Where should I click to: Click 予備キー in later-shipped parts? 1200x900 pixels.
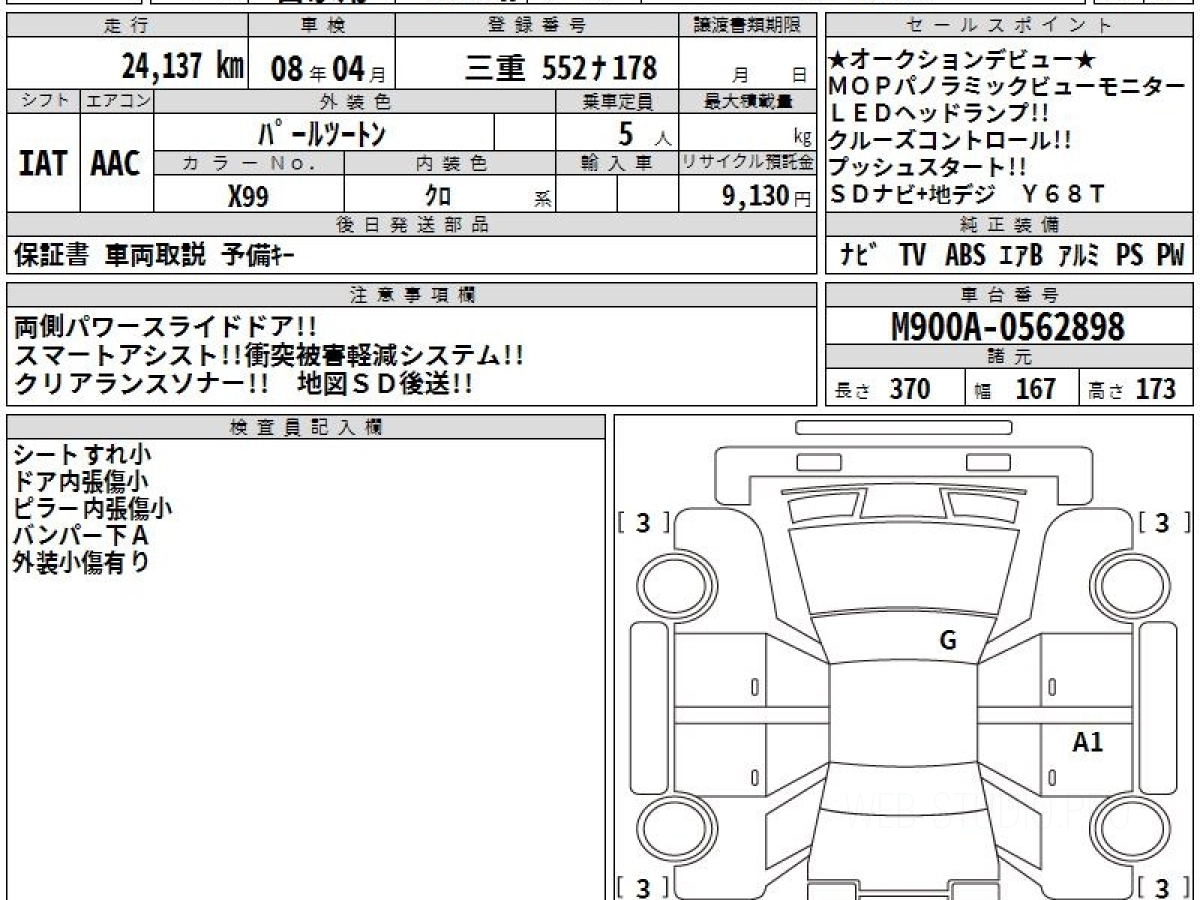(x=258, y=255)
